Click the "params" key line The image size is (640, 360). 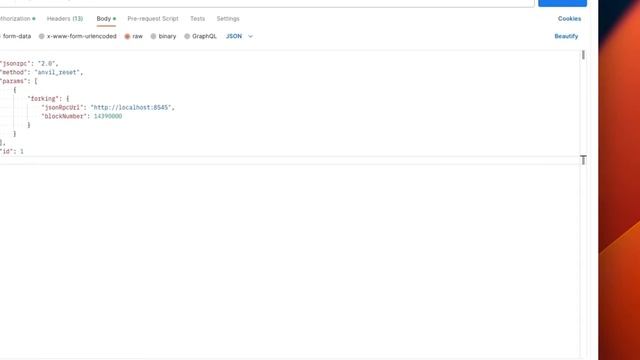(x=19, y=81)
